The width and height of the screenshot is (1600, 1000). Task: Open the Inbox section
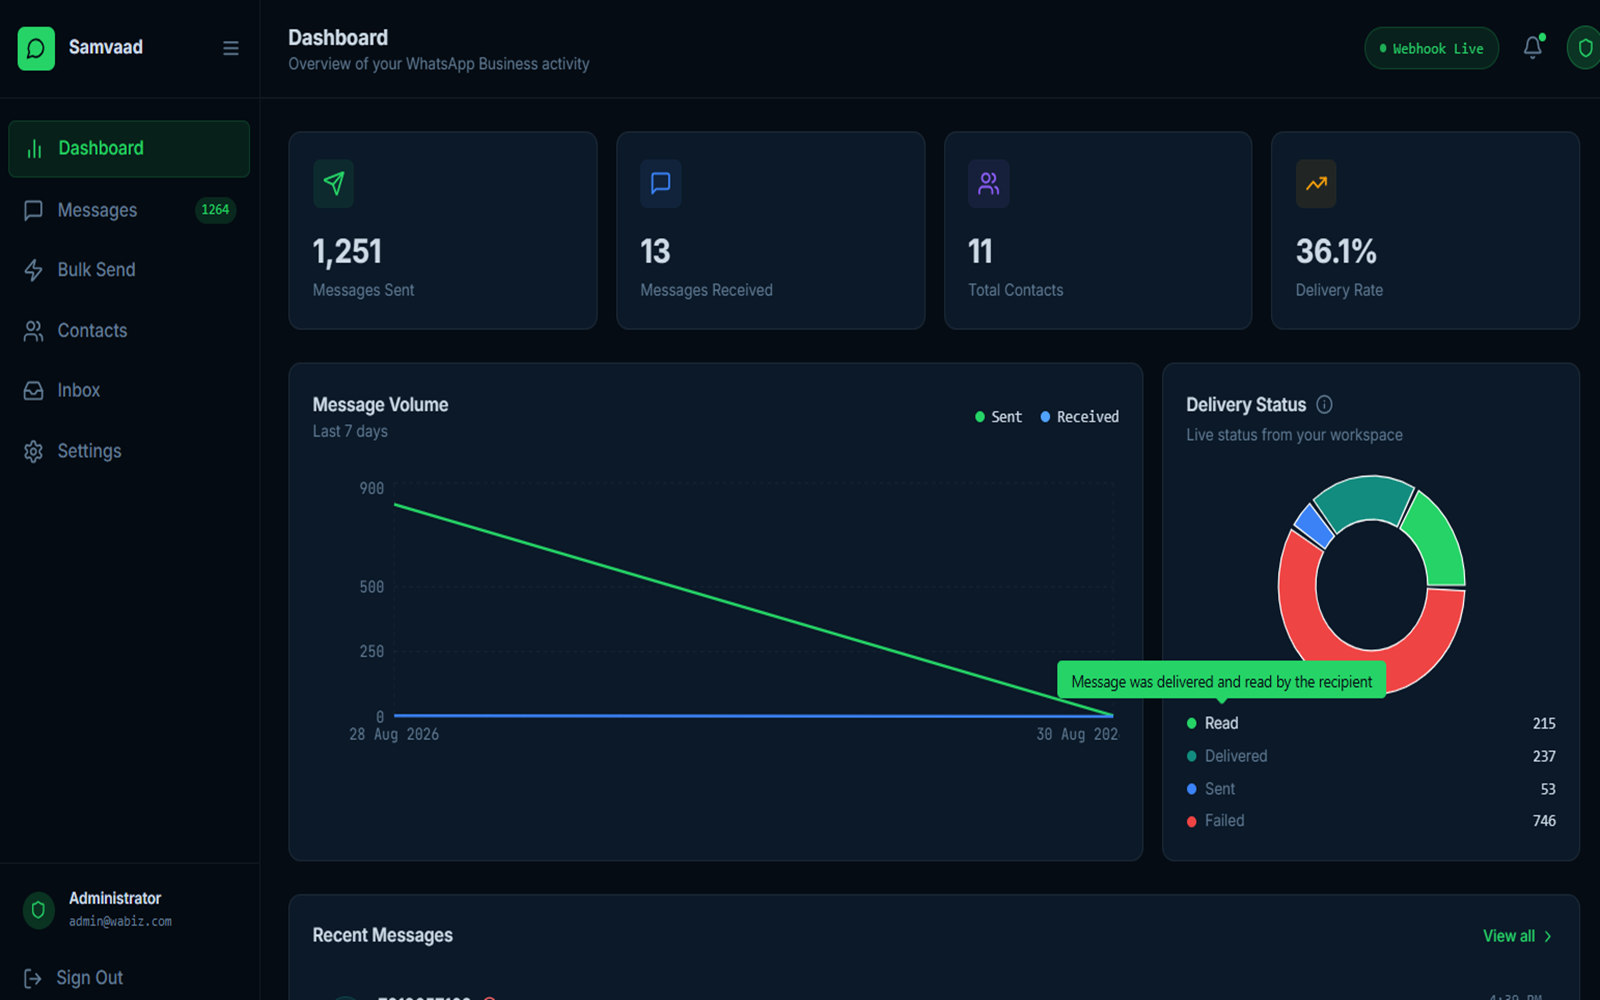pyautogui.click(x=129, y=390)
